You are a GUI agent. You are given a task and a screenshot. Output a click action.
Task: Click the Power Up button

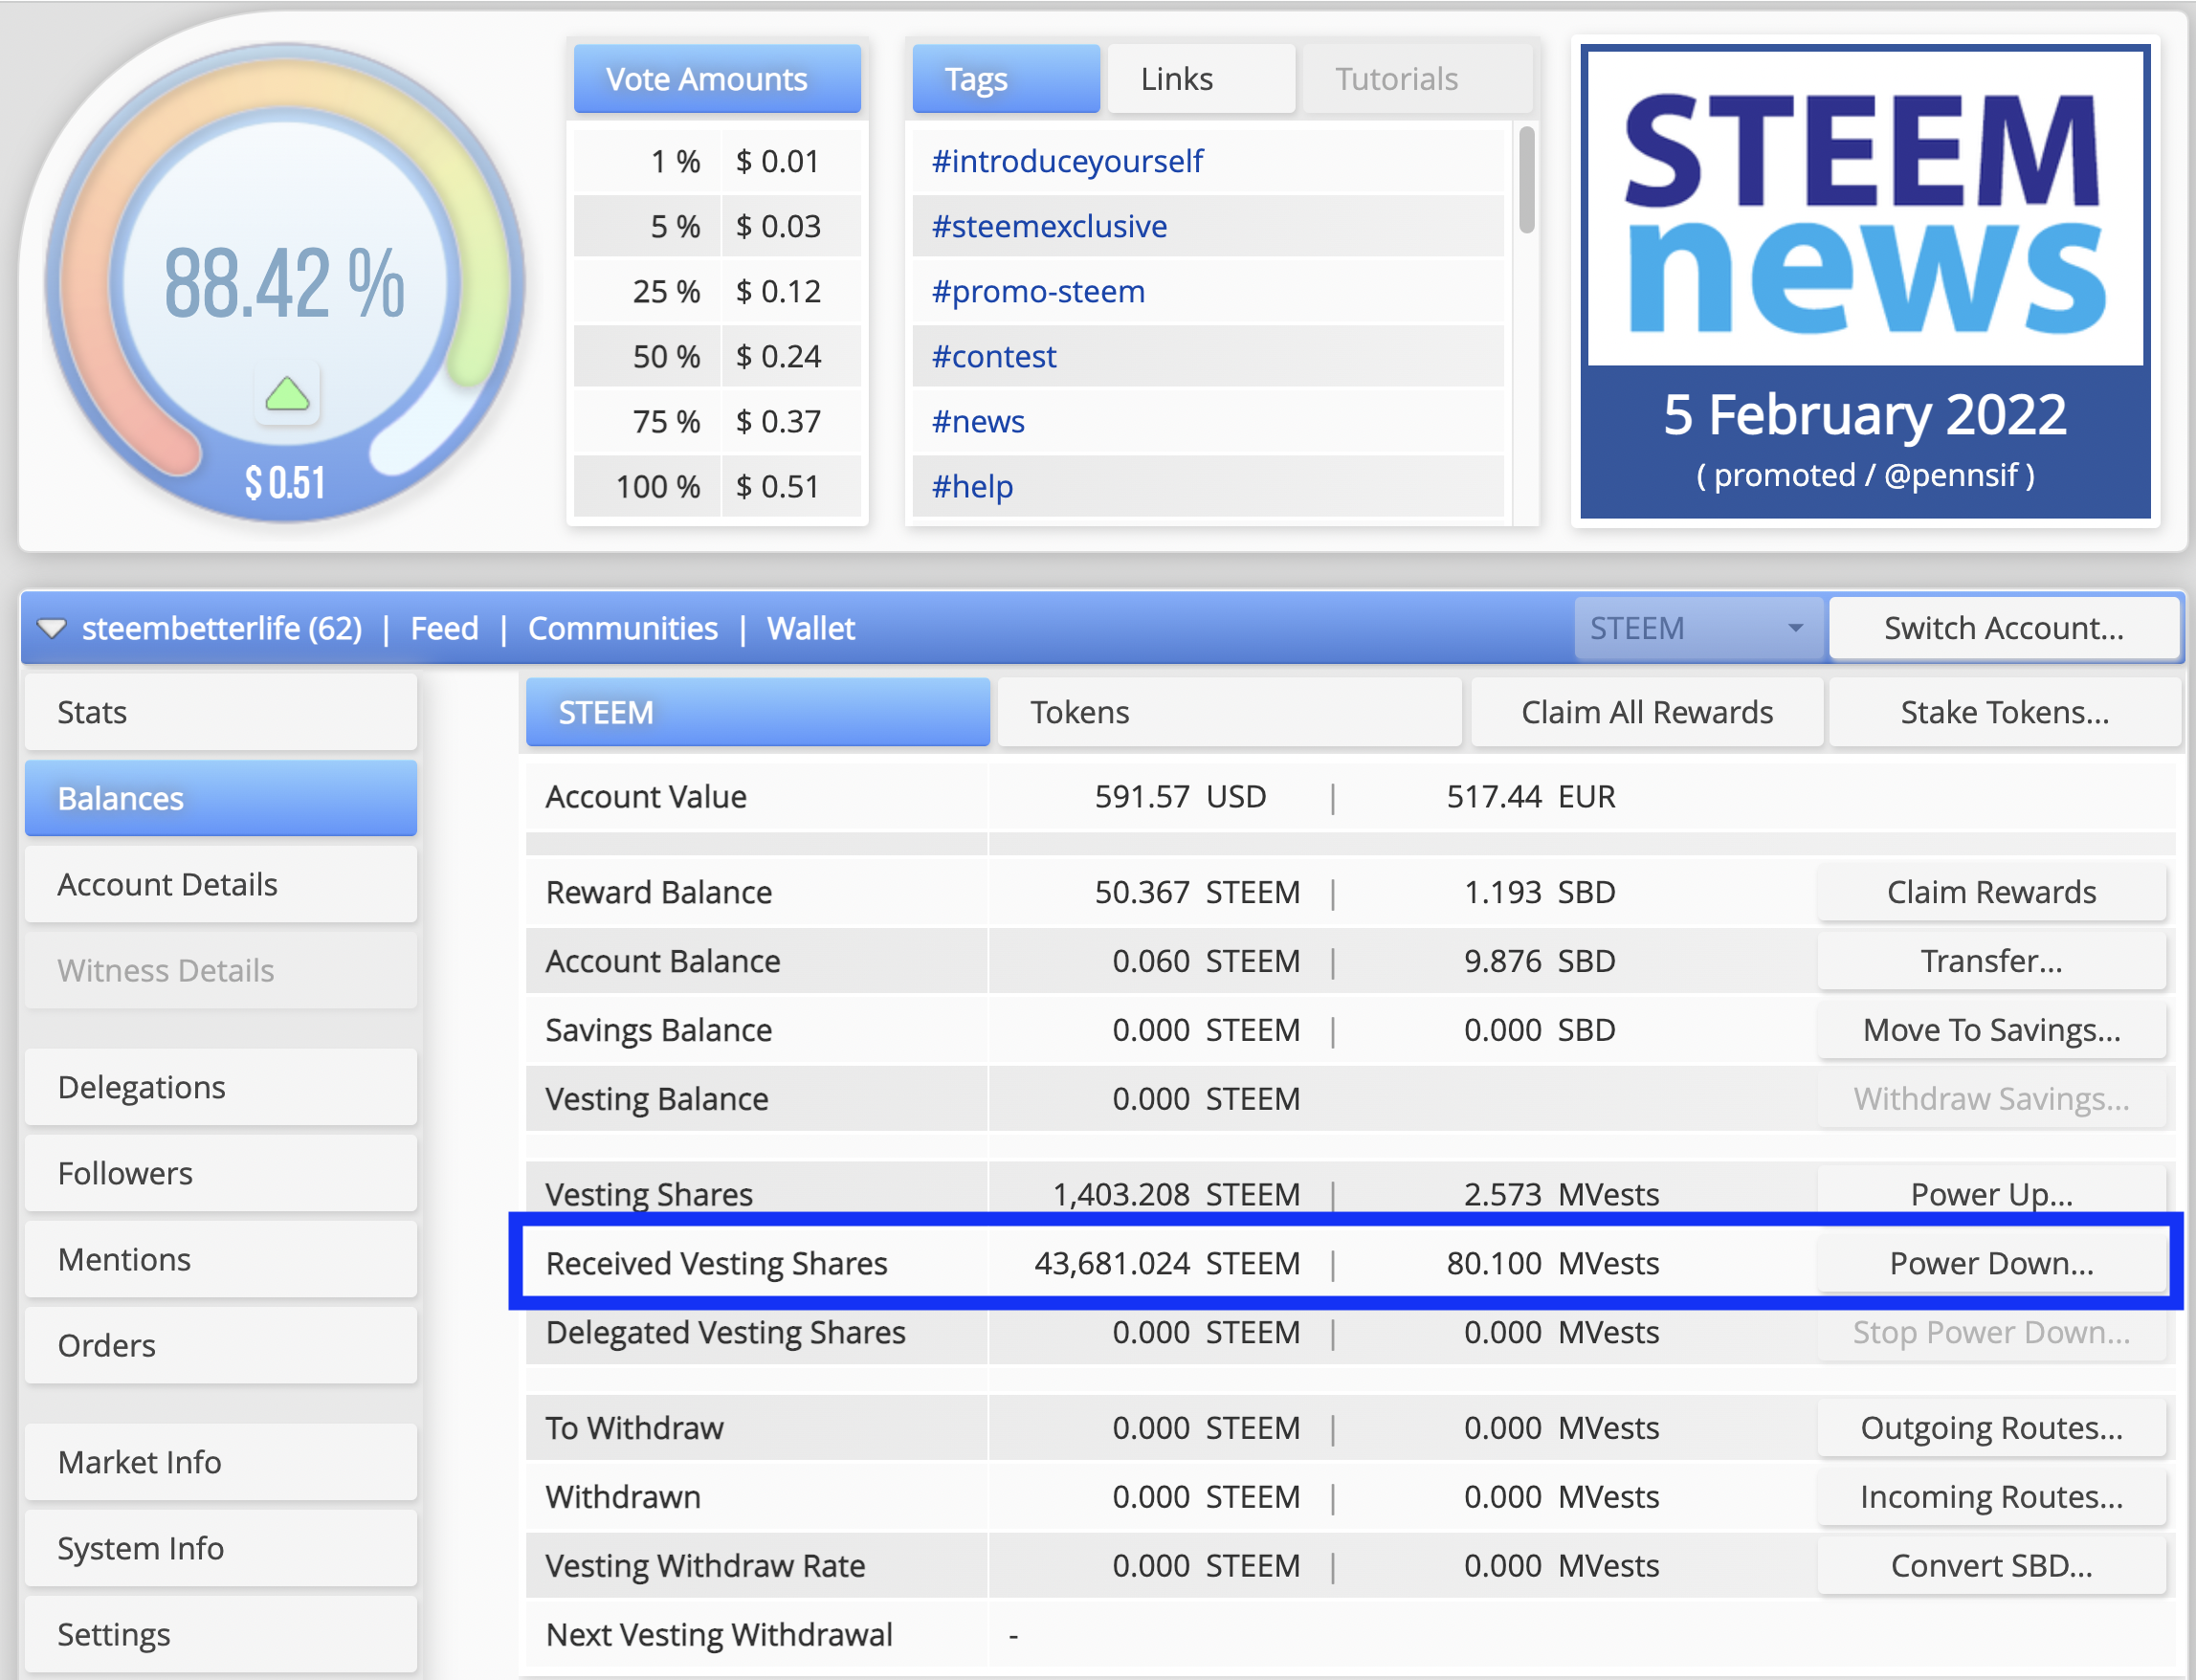tap(1991, 1193)
